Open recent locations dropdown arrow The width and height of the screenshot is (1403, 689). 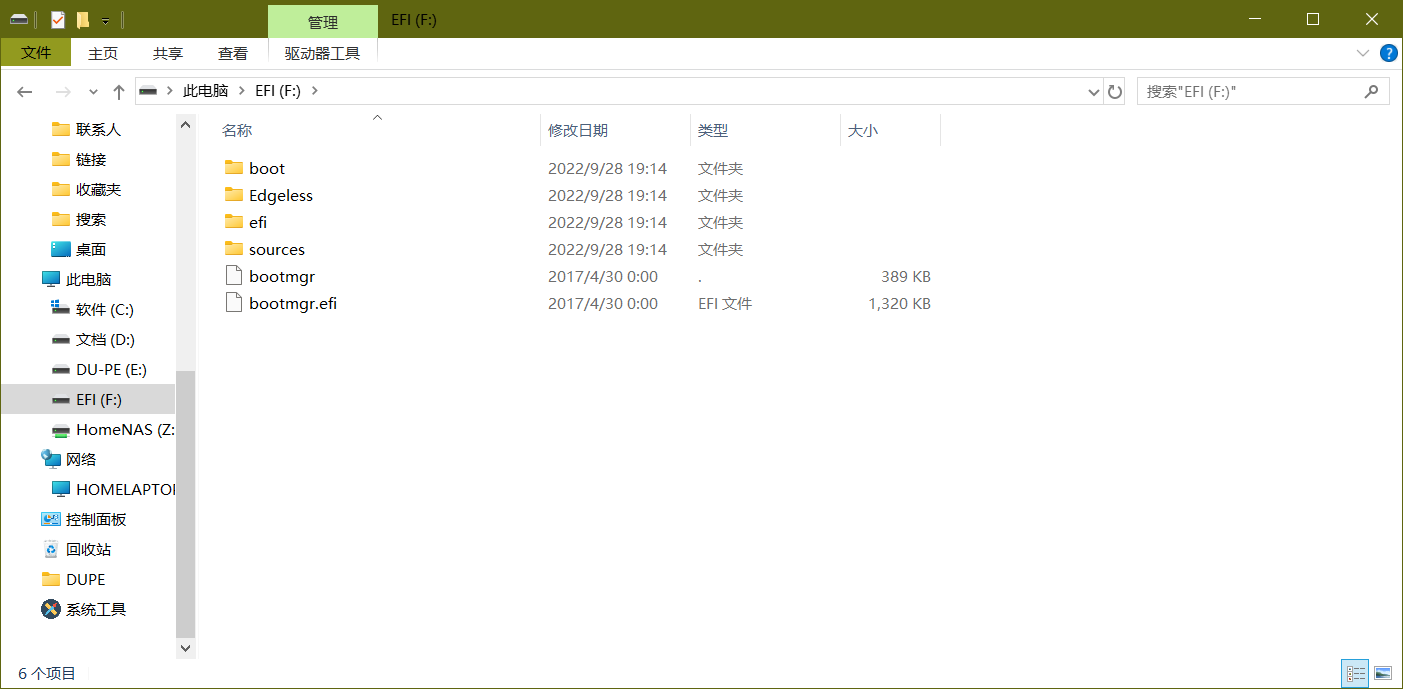point(93,92)
